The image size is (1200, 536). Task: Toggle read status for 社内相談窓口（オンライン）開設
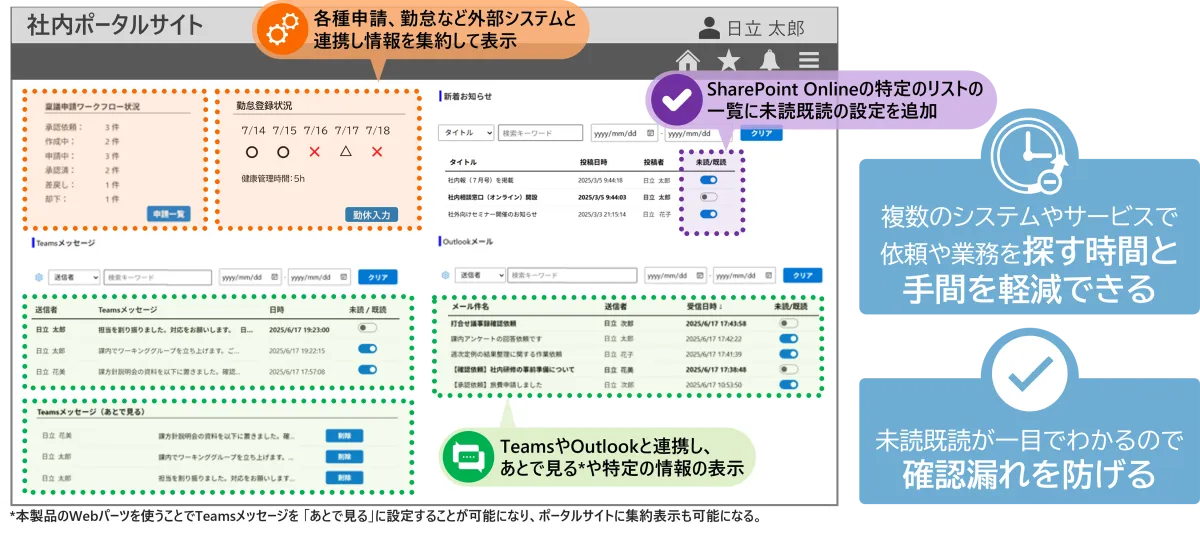click(708, 197)
